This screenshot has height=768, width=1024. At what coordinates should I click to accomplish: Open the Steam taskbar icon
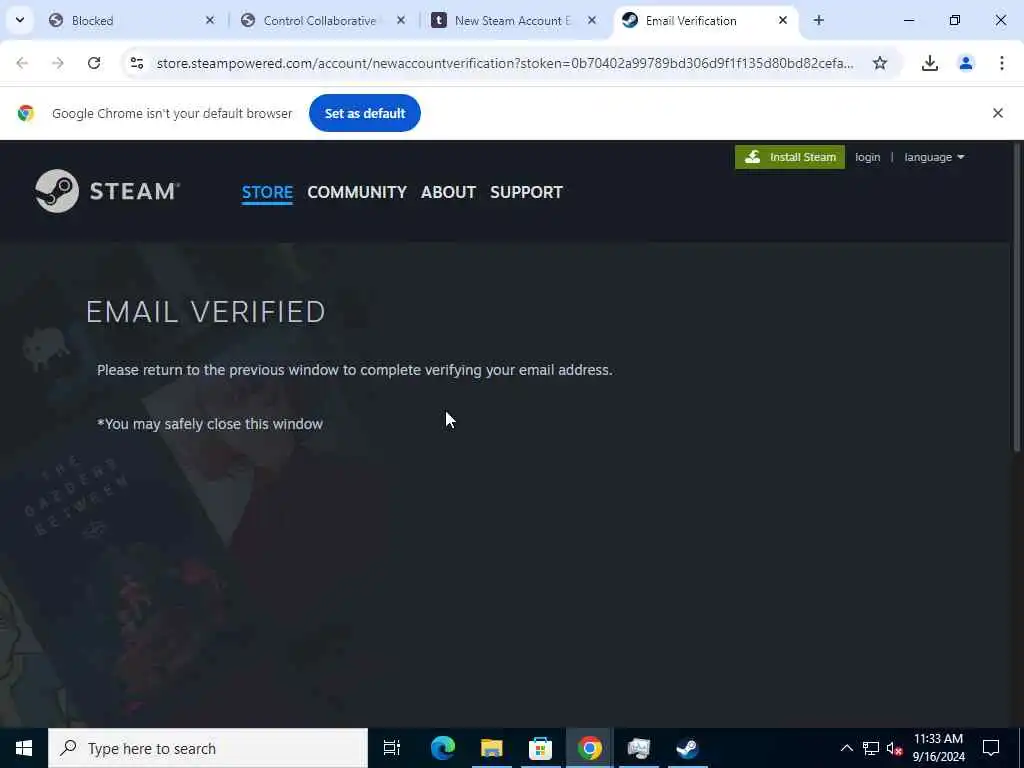tap(687, 748)
